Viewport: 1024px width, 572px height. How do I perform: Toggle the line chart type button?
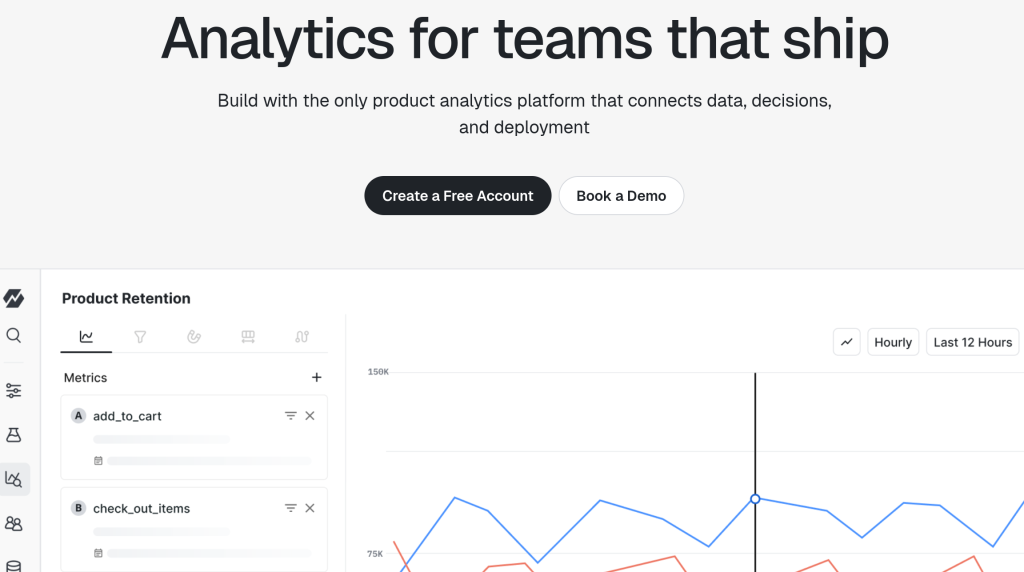tap(846, 342)
